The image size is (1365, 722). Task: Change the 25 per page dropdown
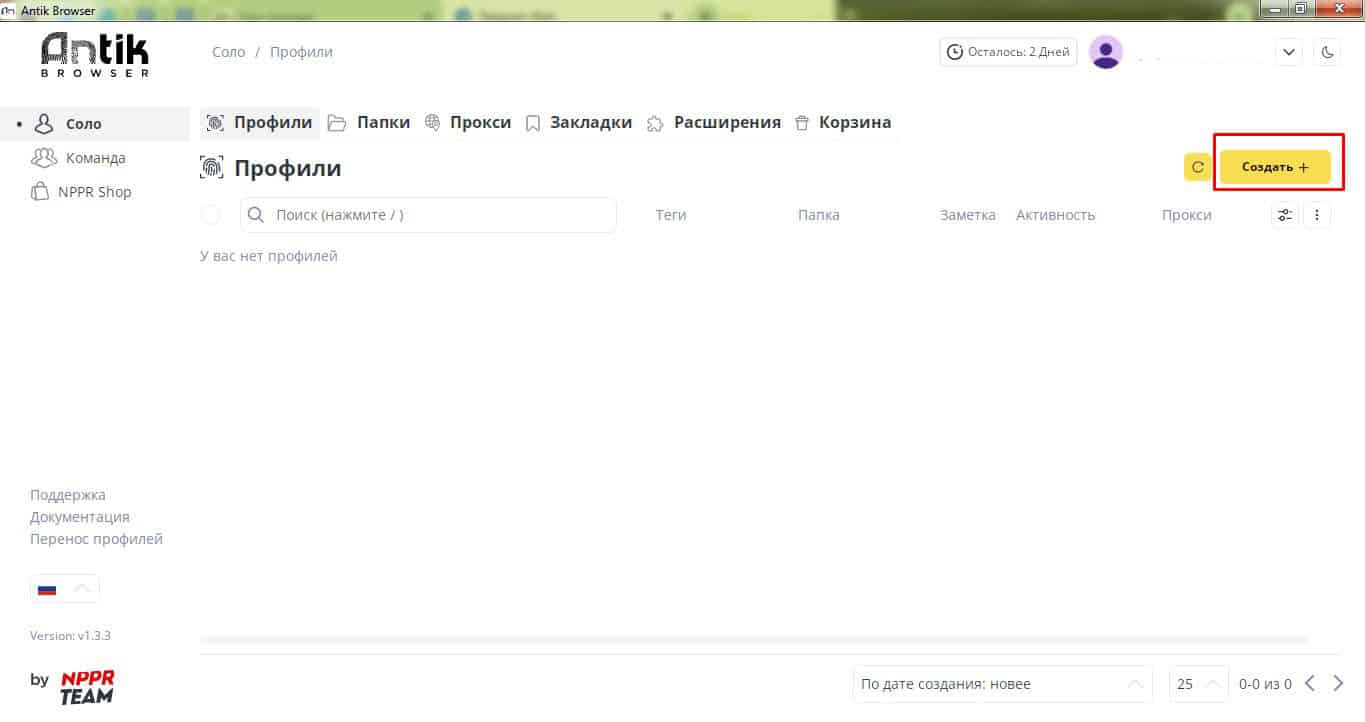click(1198, 684)
